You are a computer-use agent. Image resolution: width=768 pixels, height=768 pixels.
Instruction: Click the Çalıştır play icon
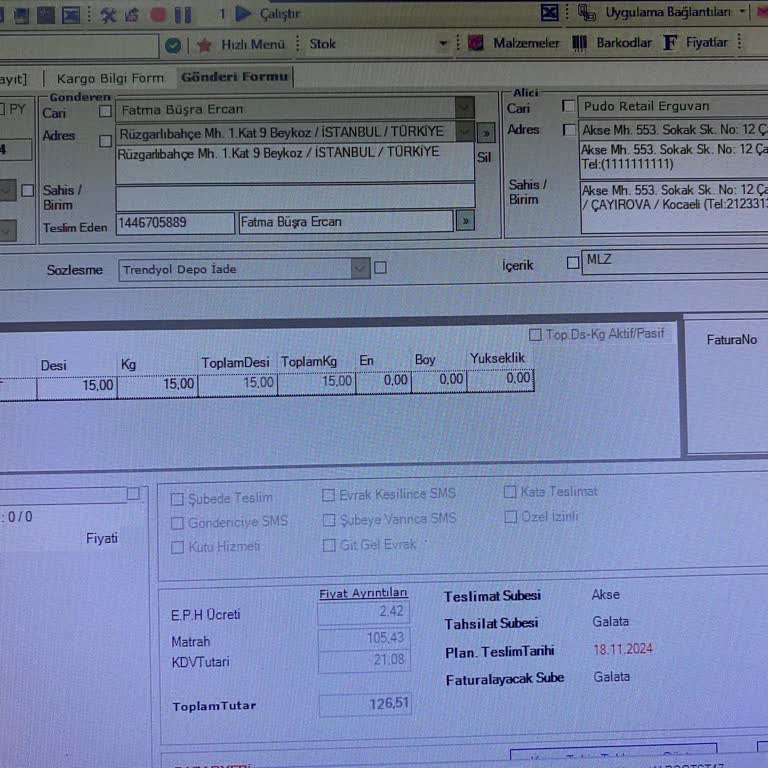pyautogui.click(x=243, y=14)
